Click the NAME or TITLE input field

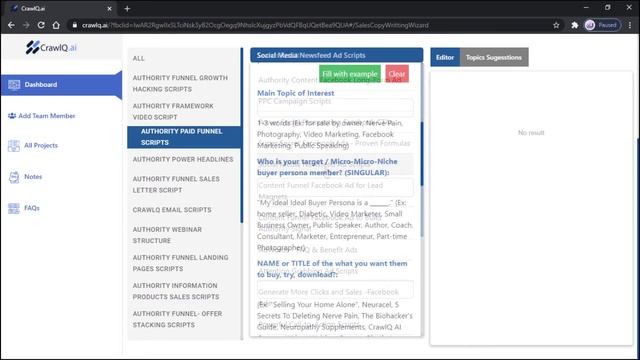(x=335, y=289)
